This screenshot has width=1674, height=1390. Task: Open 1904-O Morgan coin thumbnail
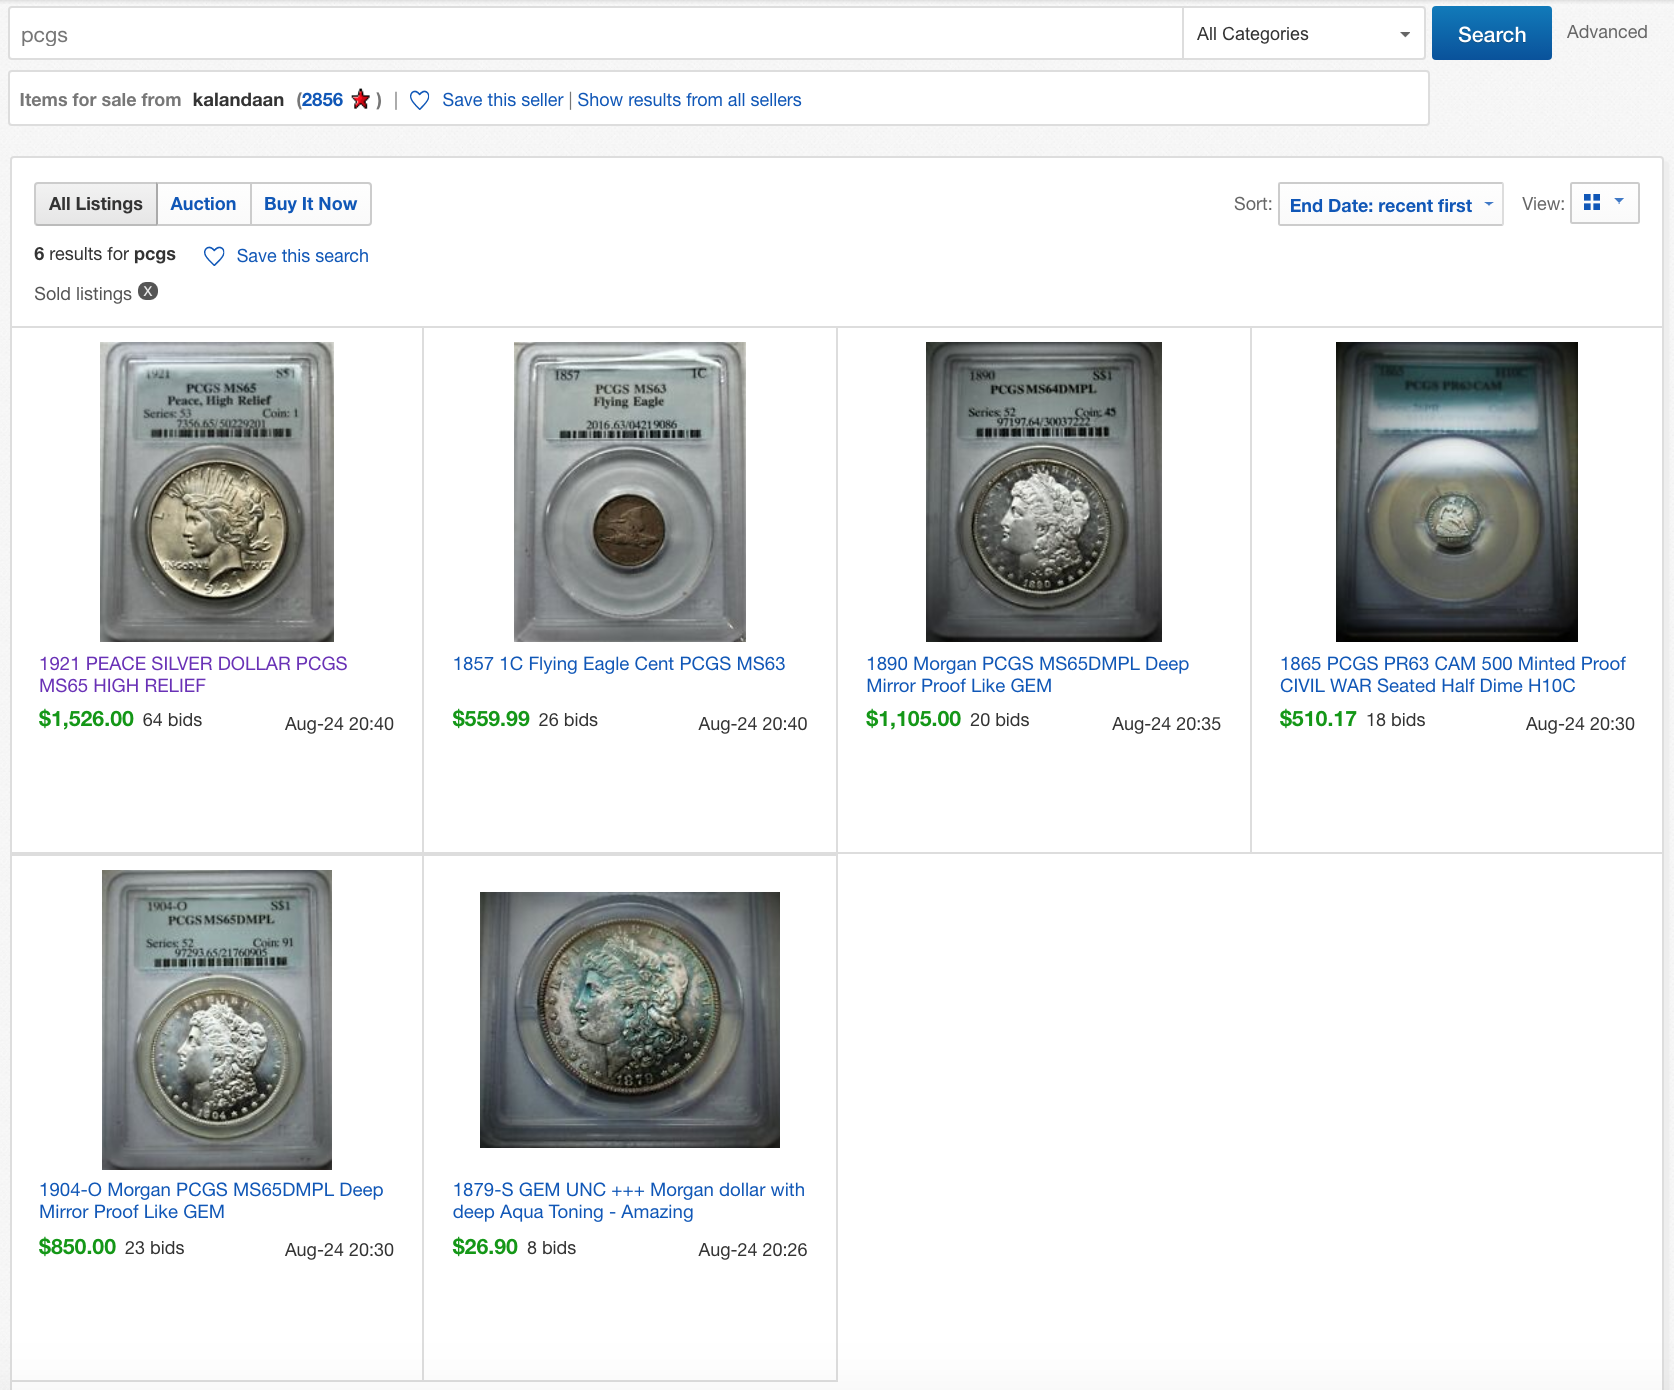[217, 1020]
